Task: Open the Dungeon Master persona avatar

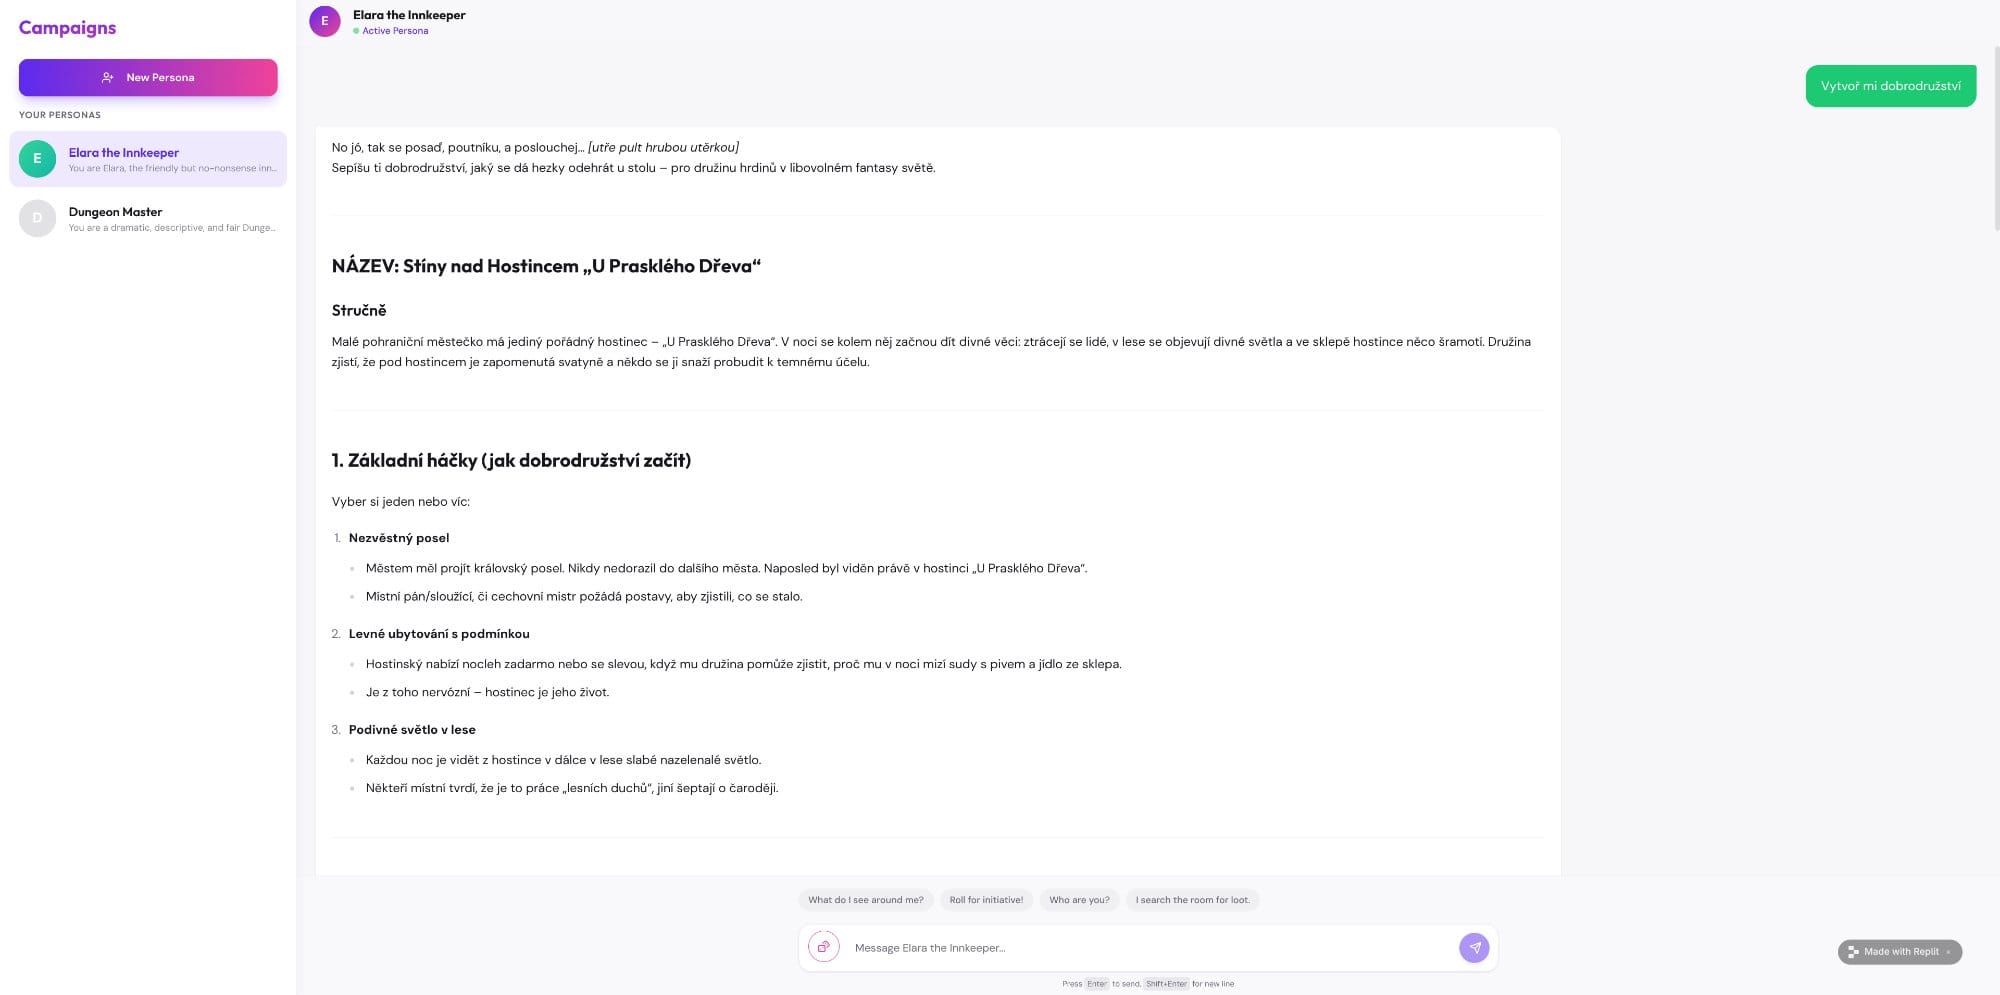Action: click(x=38, y=219)
